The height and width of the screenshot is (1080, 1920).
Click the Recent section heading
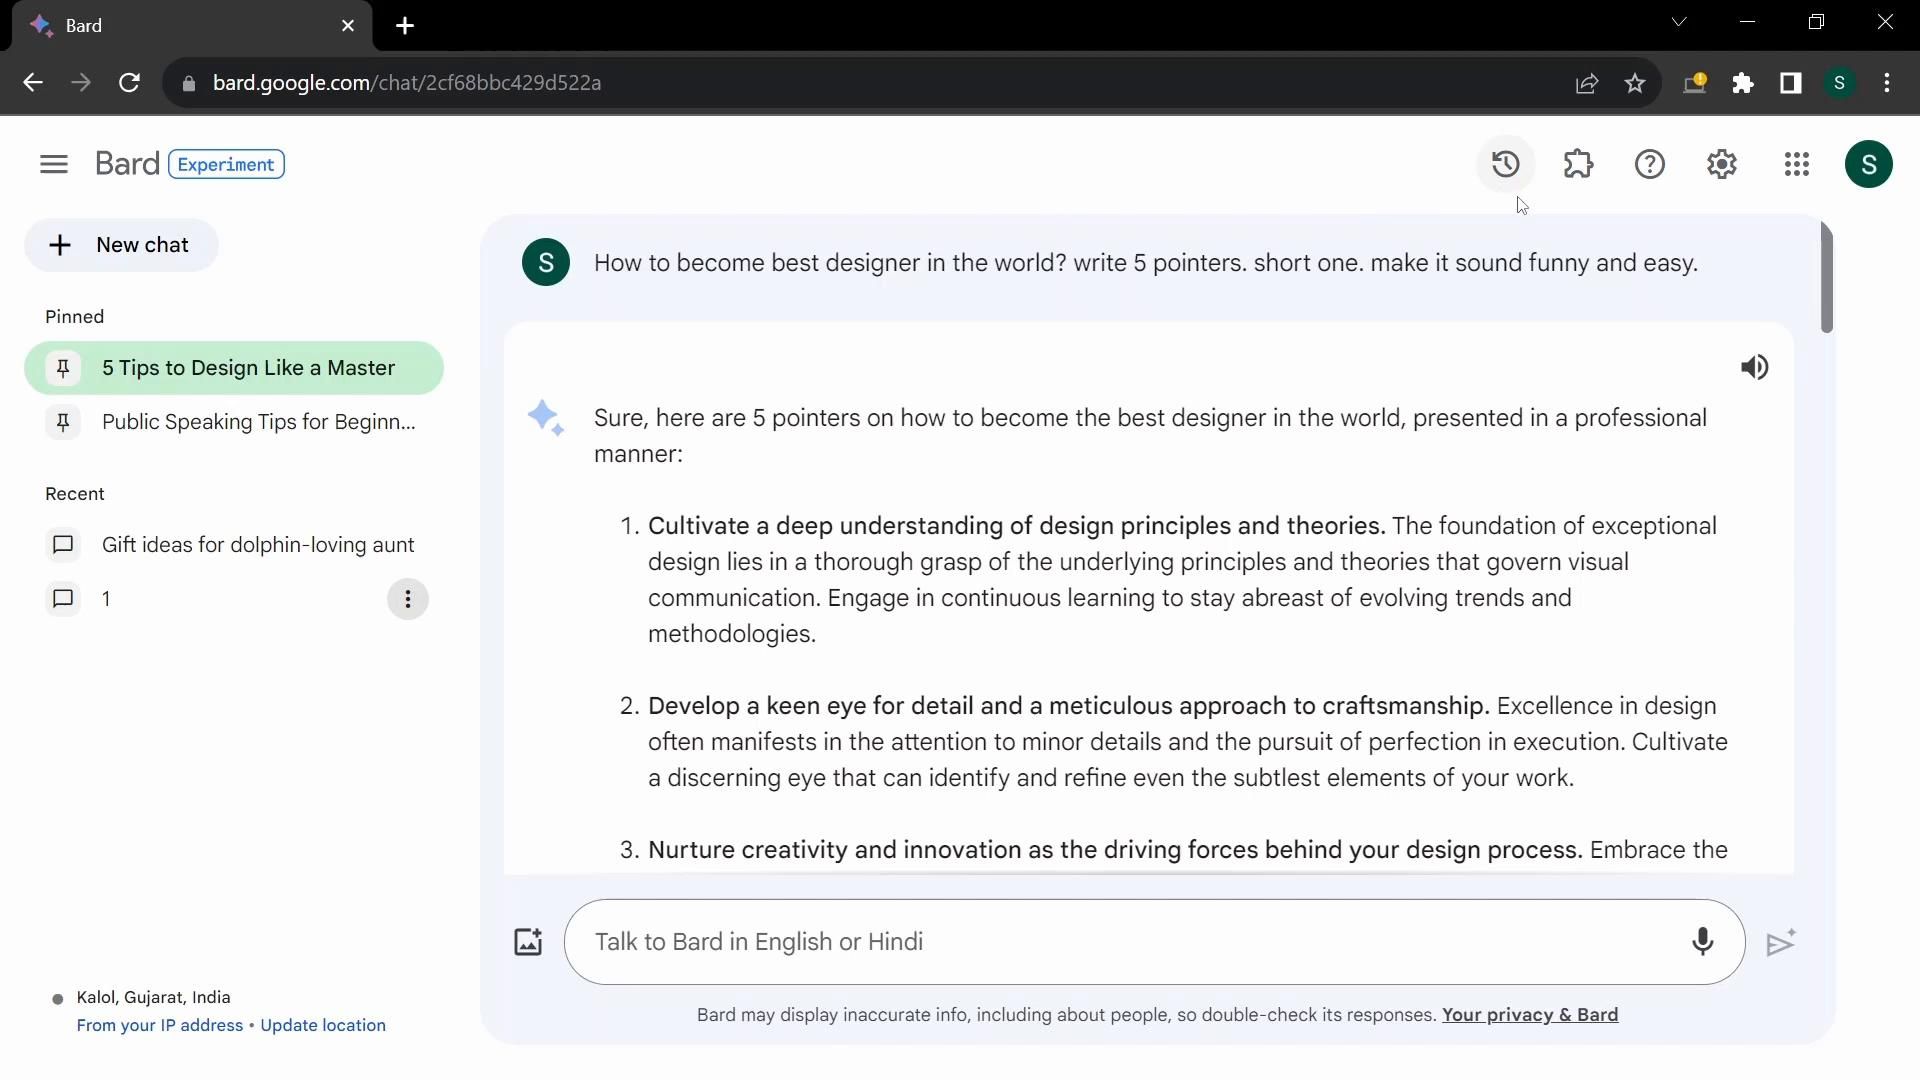pos(75,494)
